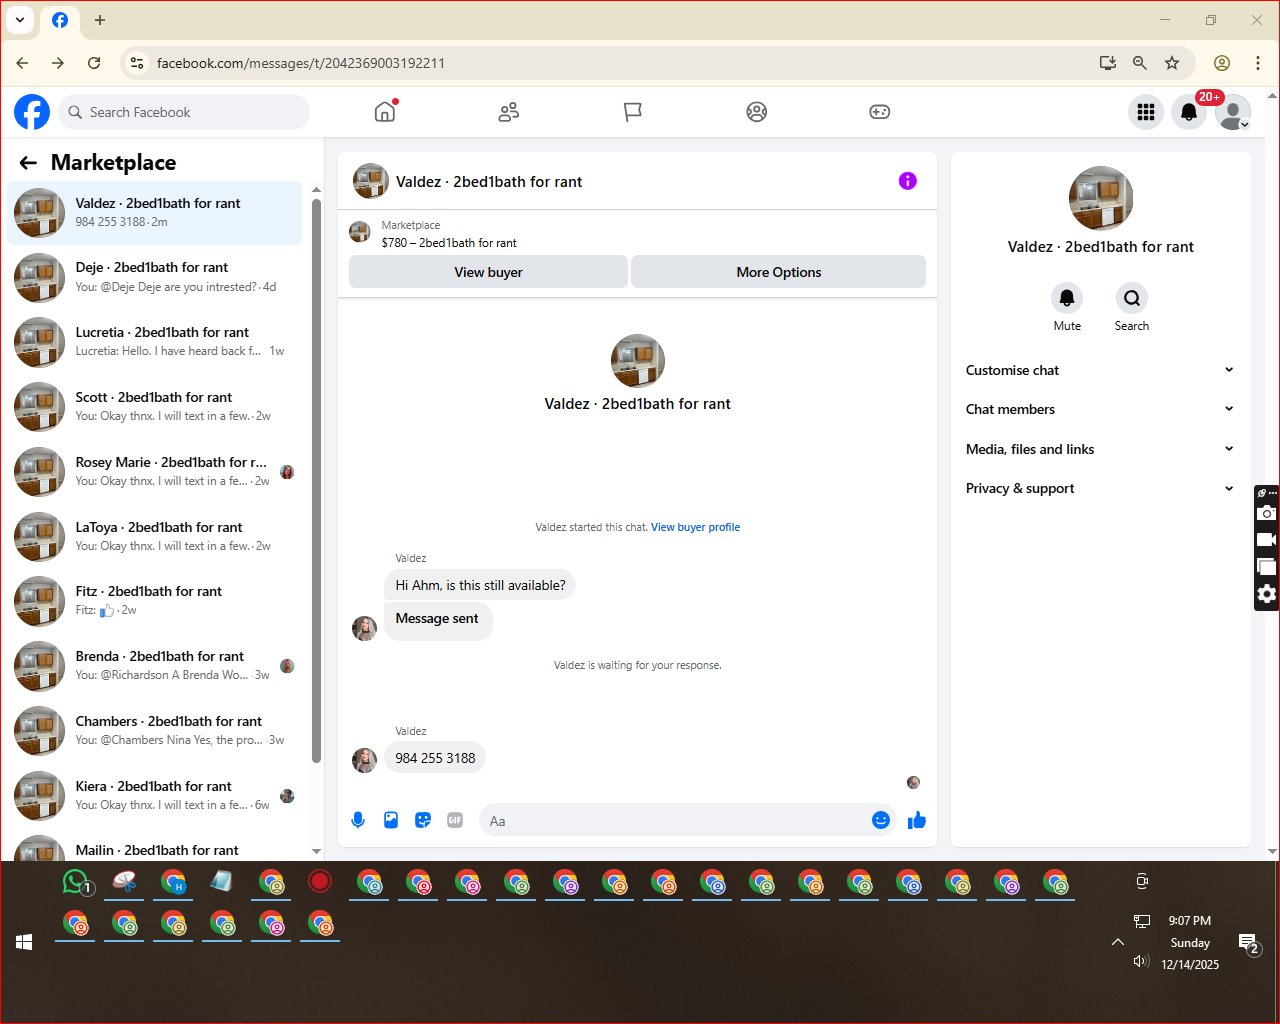1280x1024 pixels.
Task: Open conversation information purple icon
Action: 908,181
